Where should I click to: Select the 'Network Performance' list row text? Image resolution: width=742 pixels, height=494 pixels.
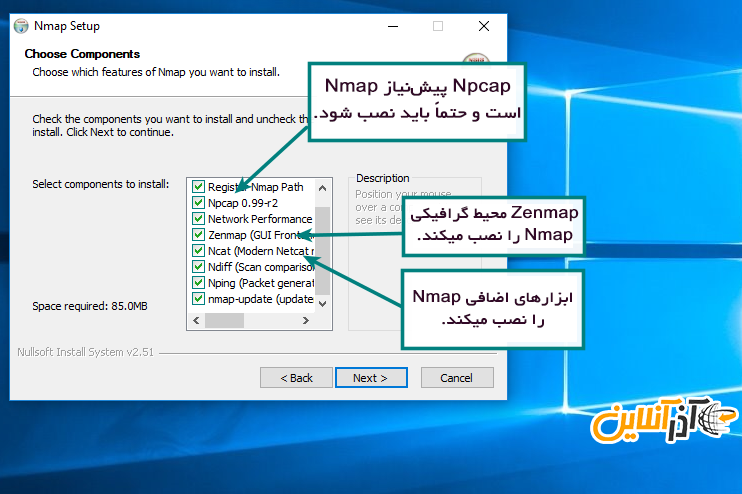pyautogui.click(x=260, y=219)
